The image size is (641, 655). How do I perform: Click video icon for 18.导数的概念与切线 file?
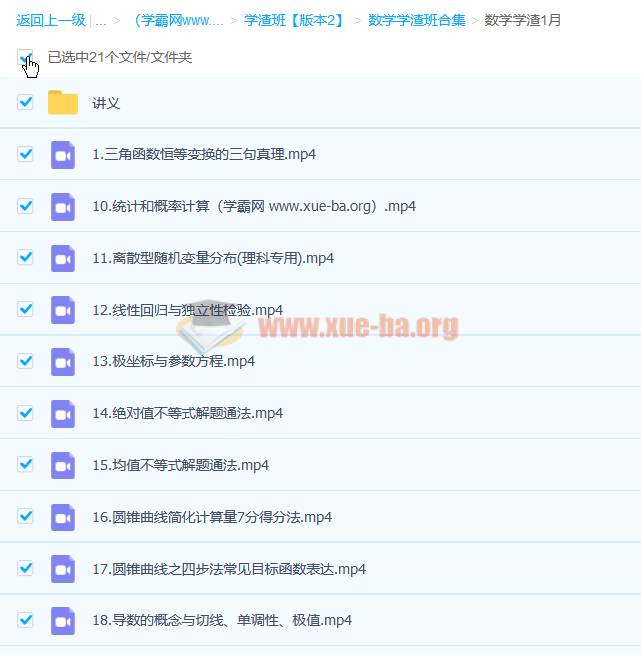[63, 621]
